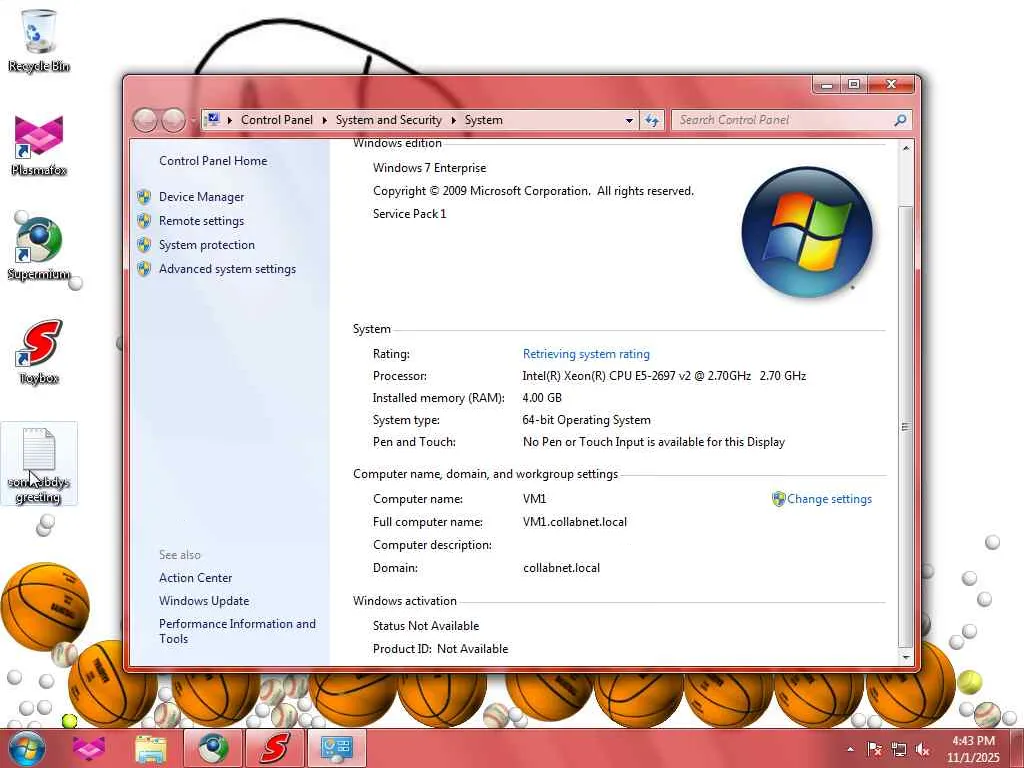The width and height of the screenshot is (1024, 768).
Task: Minimize the System window
Action: tap(827, 85)
